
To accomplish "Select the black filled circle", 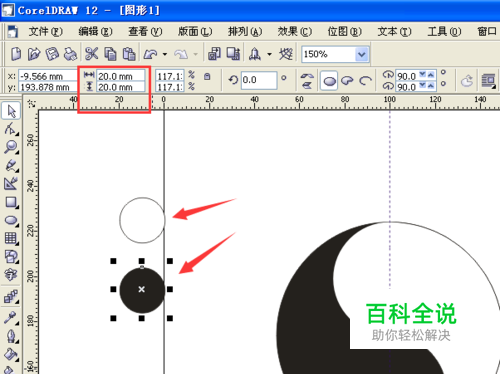I will click(142, 290).
